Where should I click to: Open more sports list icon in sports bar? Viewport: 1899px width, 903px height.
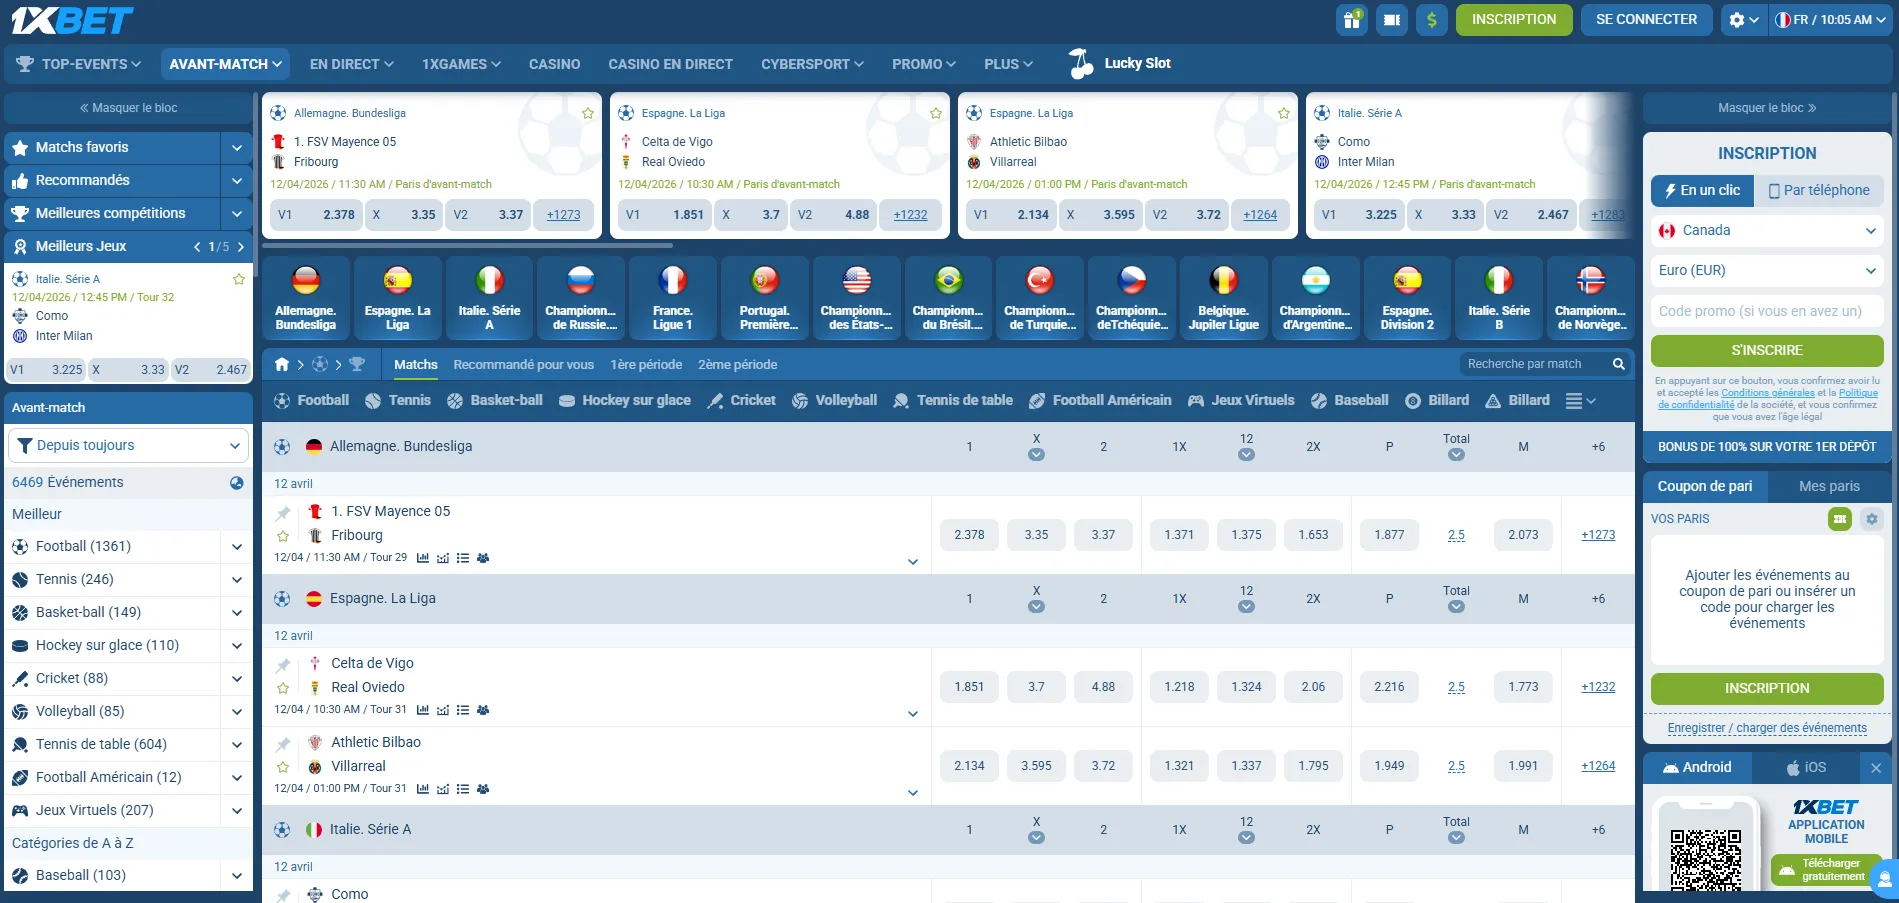1580,400
